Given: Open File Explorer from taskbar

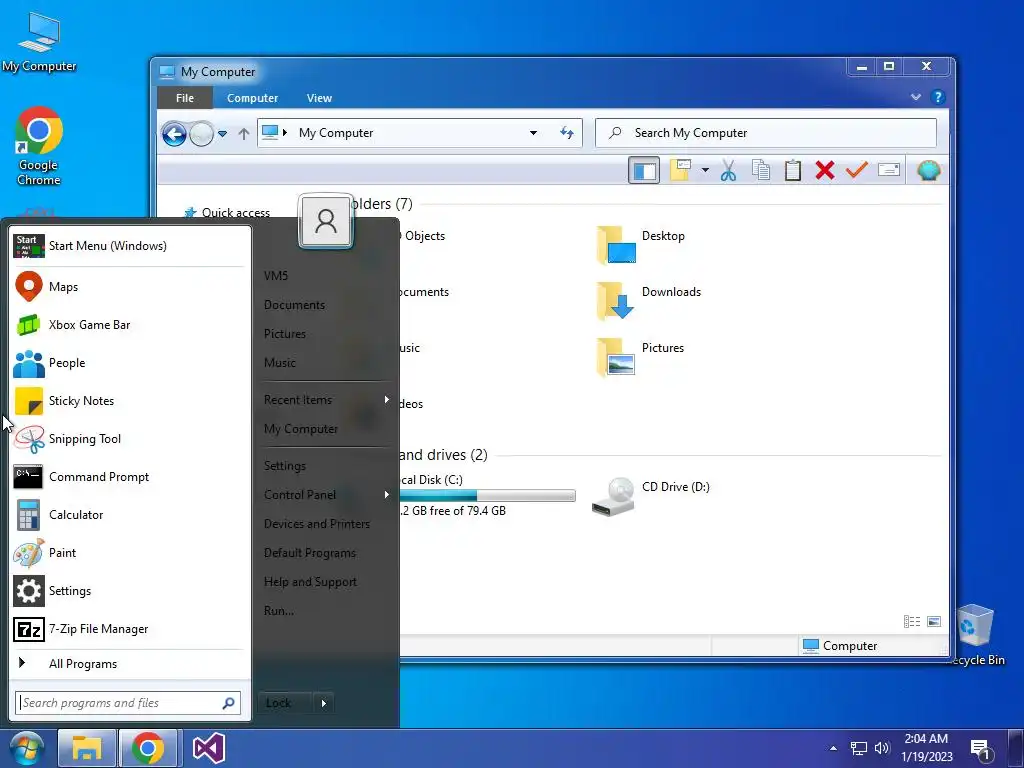Looking at the screenshot, I should (86, 748).
